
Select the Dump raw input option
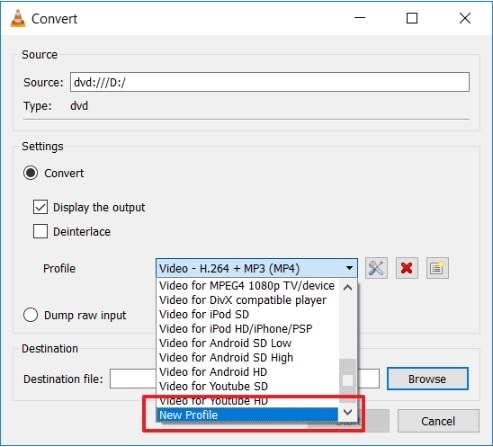30,315
